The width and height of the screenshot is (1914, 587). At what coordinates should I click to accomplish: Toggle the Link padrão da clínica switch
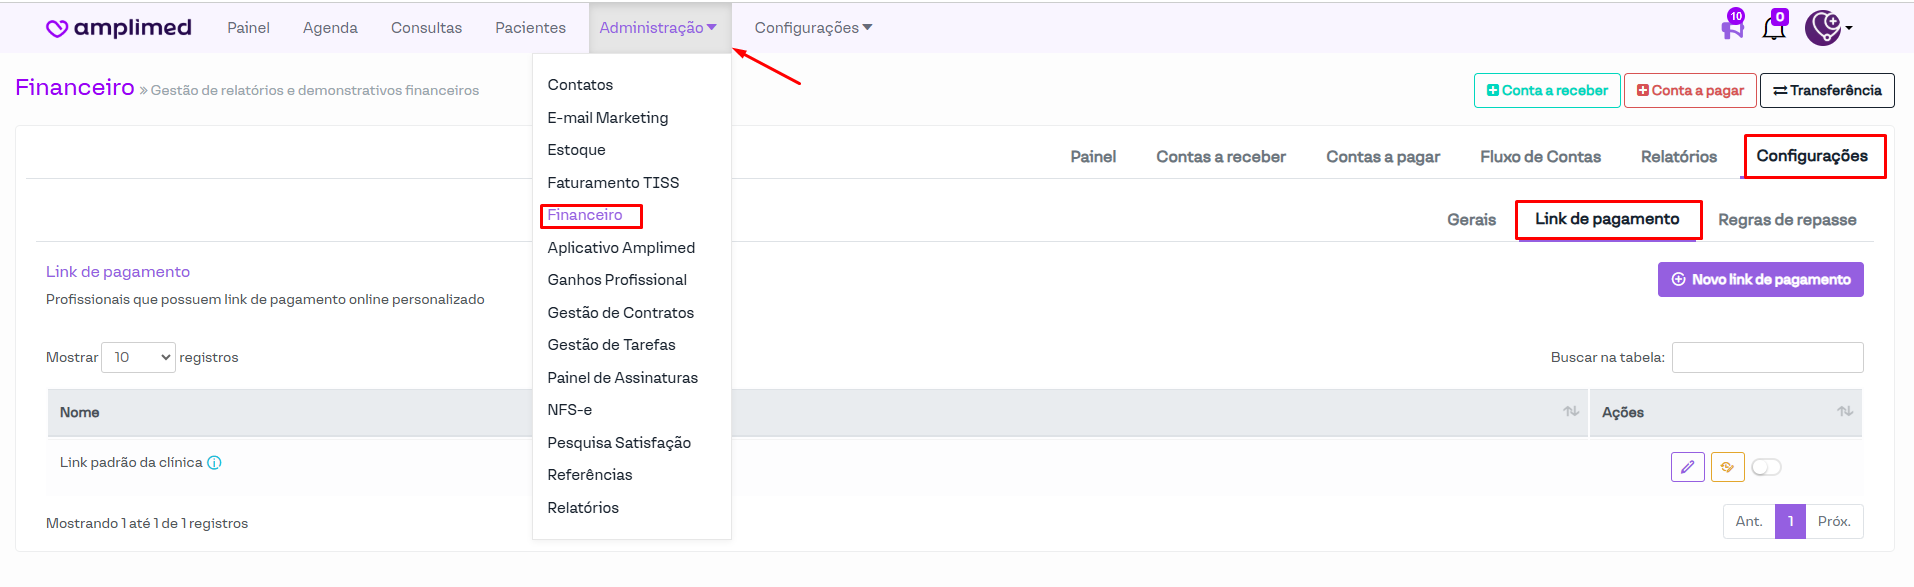[1766, 467]
